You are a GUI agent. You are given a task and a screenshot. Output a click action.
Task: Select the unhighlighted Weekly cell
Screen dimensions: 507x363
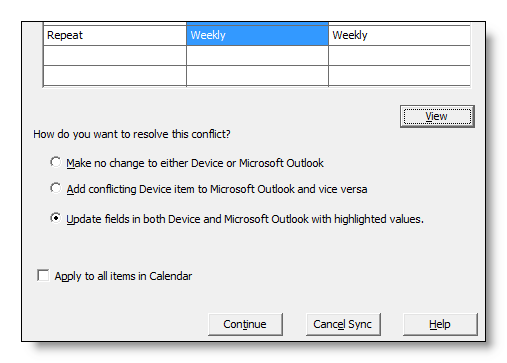[x=399, y=35]
